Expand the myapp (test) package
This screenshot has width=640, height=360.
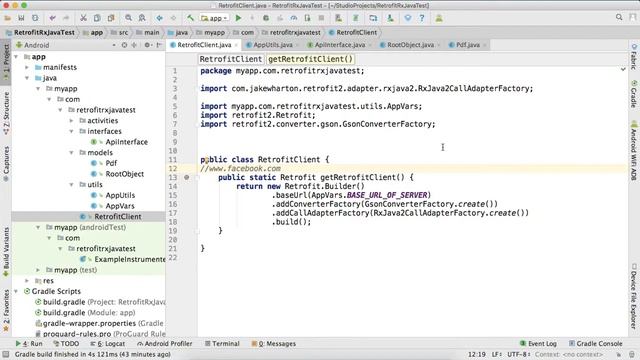click(38, 270)
